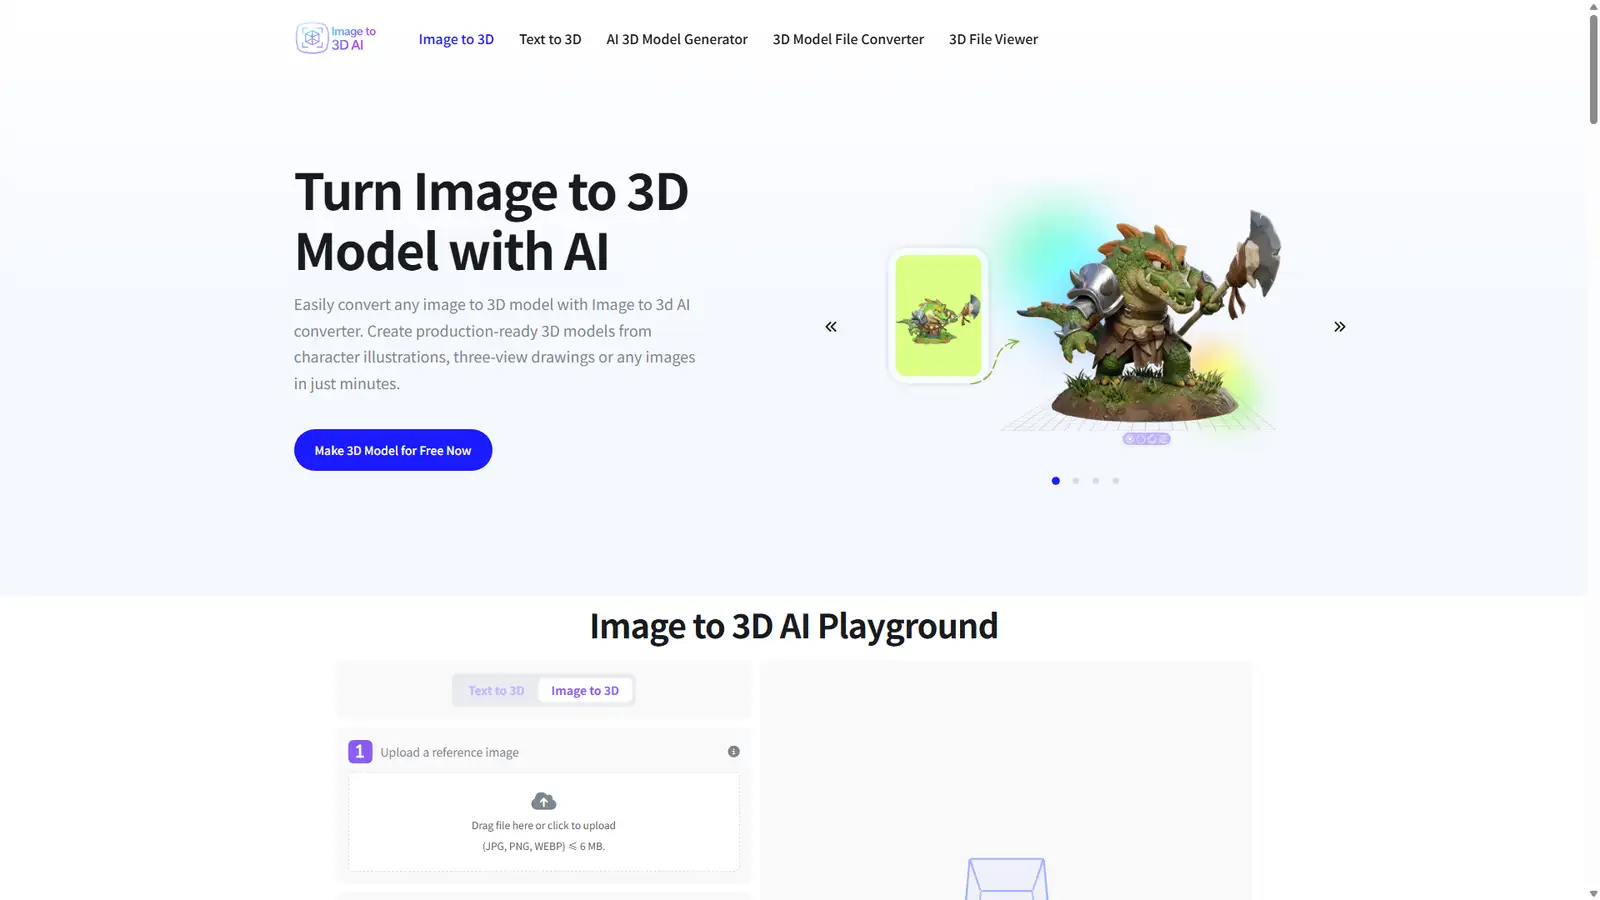Click the step number 1 badge
The height and width of the screenshot is (900, 1600).
[360, 752]
